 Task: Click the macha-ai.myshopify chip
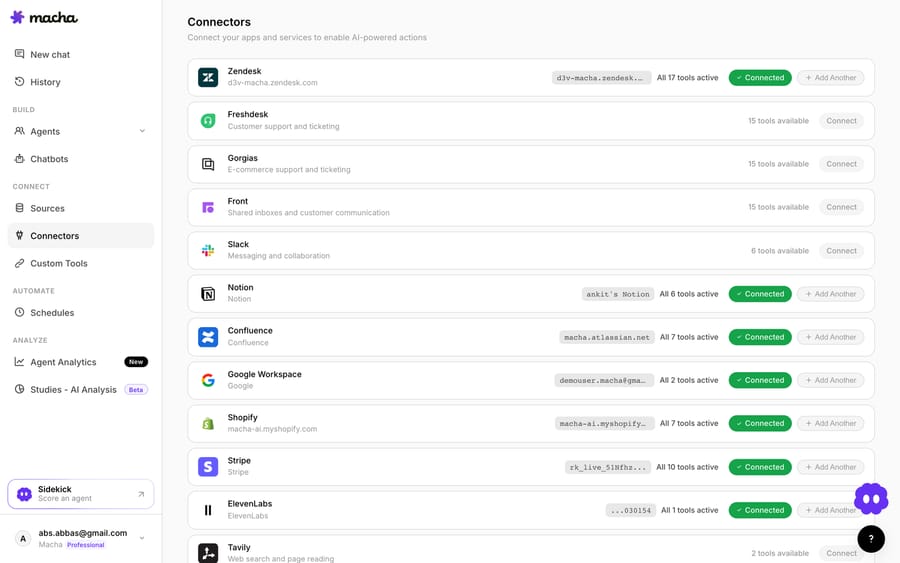click(x=604, y=424)
